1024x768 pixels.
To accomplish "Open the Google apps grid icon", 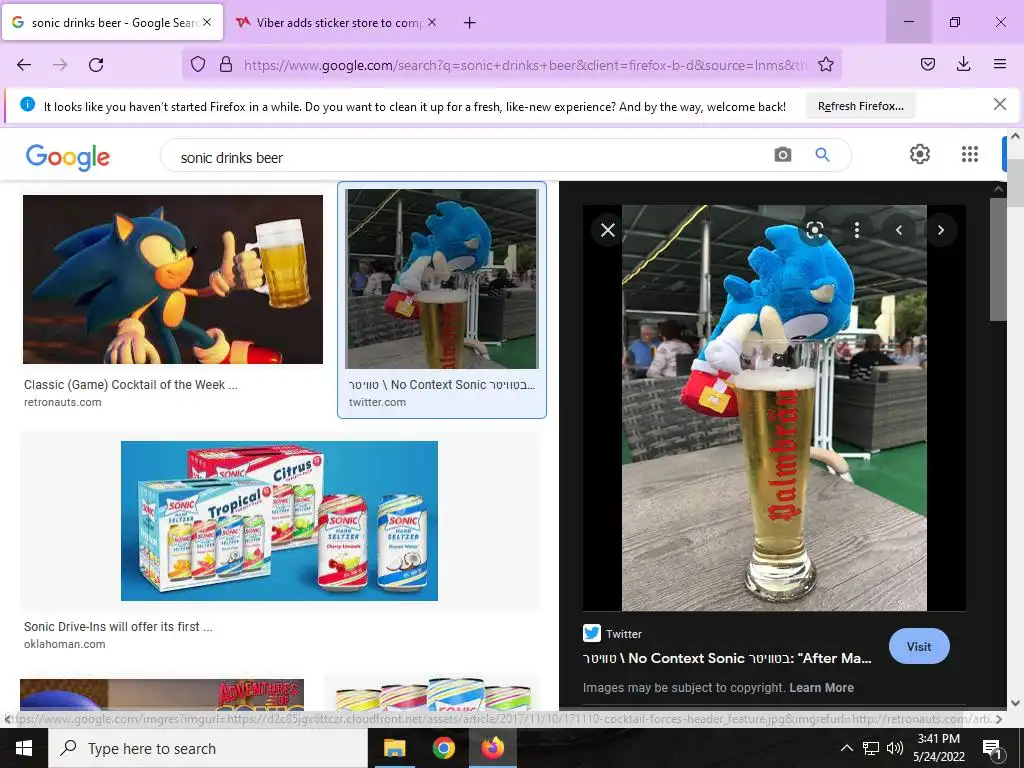I will pos(970,154).
